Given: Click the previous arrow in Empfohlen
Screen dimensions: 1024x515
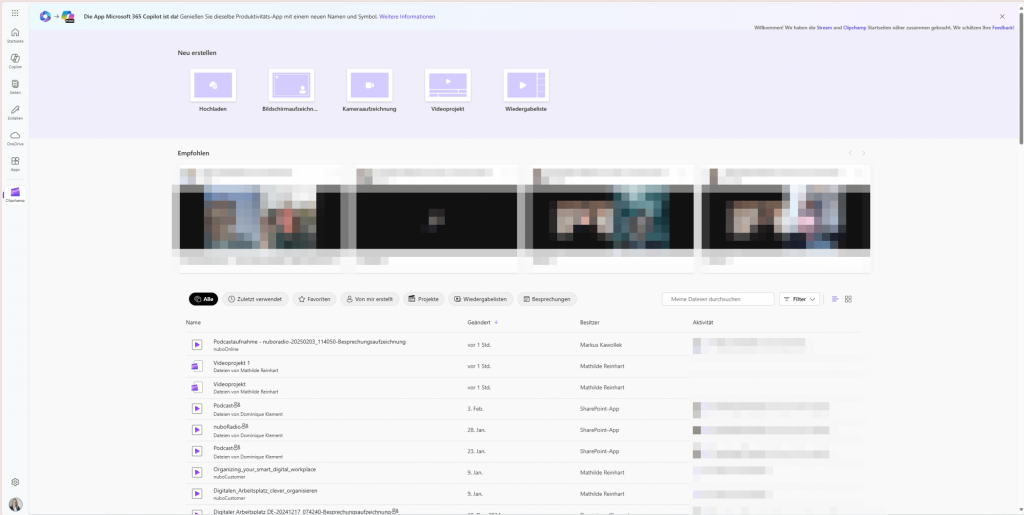Looking at the screenshot, I should point(850,153).
